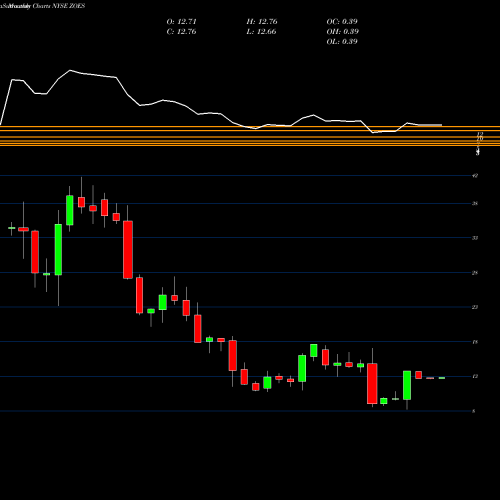500x500 pixels.
Task: Click the 'OH: 0.39' value
Action: [x=343, y=32]
